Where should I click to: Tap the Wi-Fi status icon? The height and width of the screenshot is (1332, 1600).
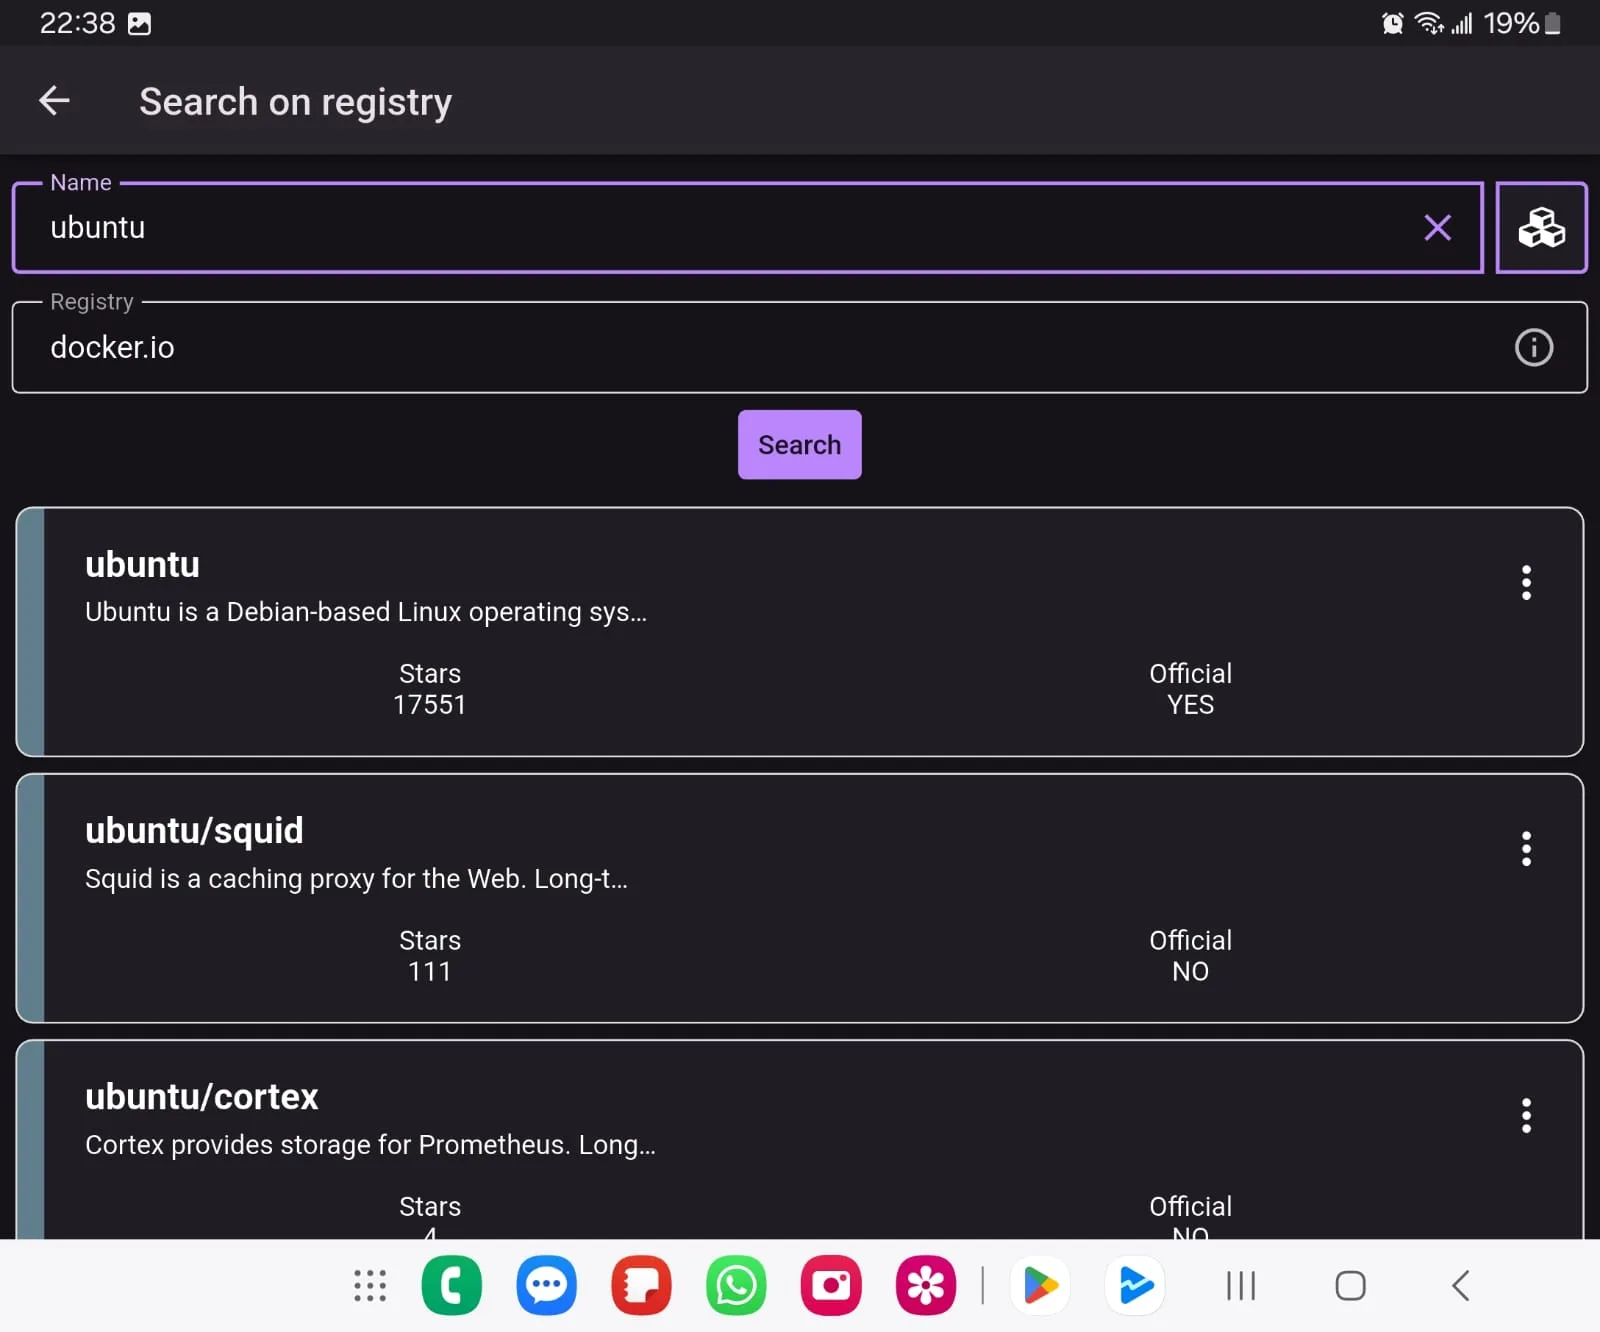1429,23
